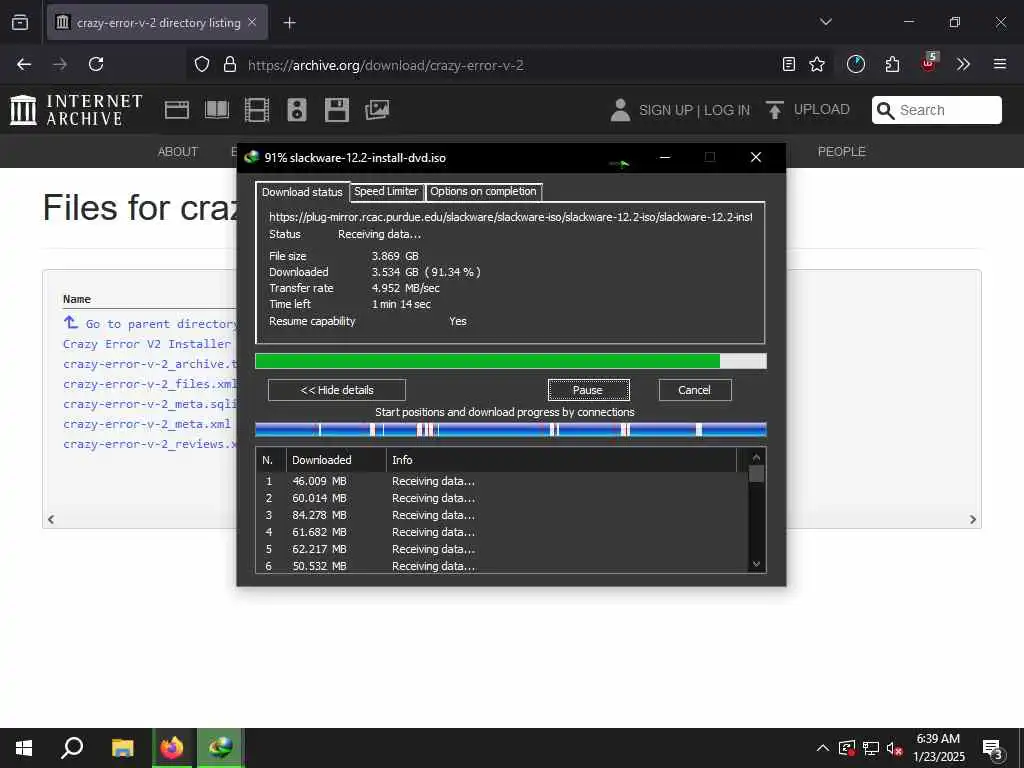The width and height of the screenshot is (1024, 768).
Task: Close the directory listing browser tab
Action: [252, 22]
